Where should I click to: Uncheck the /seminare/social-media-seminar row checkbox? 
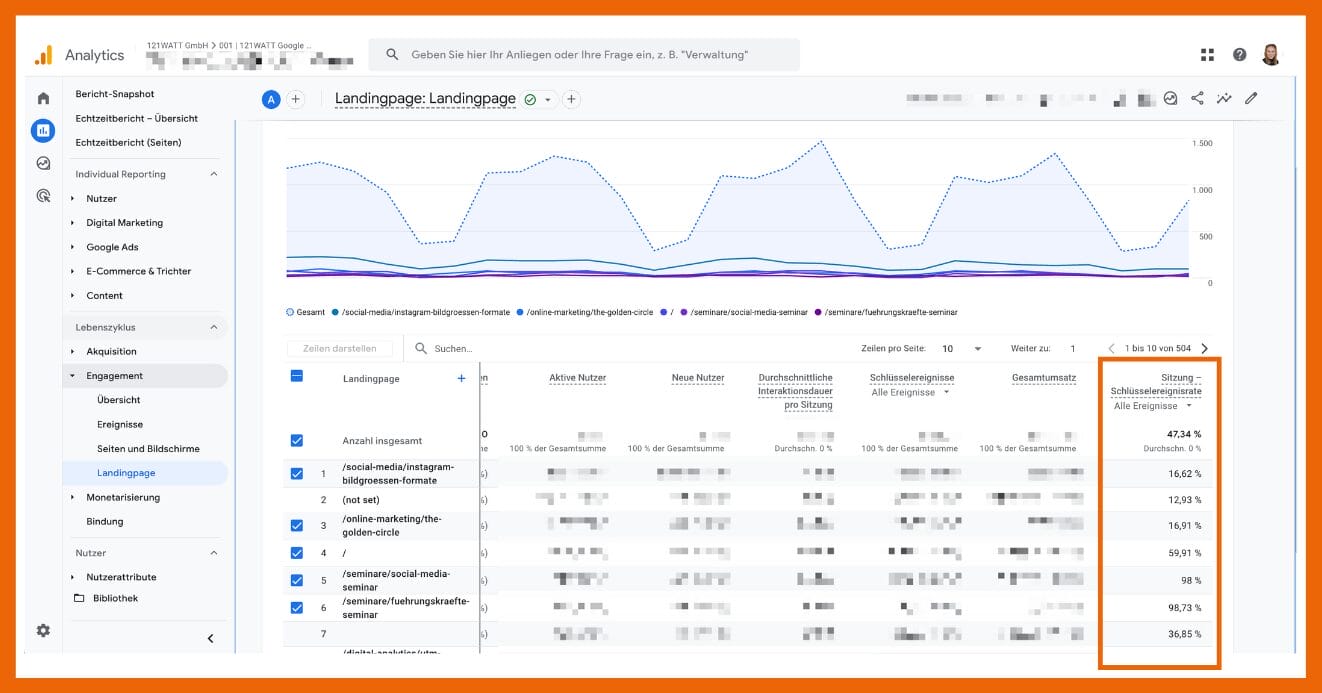pyautogui.click(x=296, y=580)
